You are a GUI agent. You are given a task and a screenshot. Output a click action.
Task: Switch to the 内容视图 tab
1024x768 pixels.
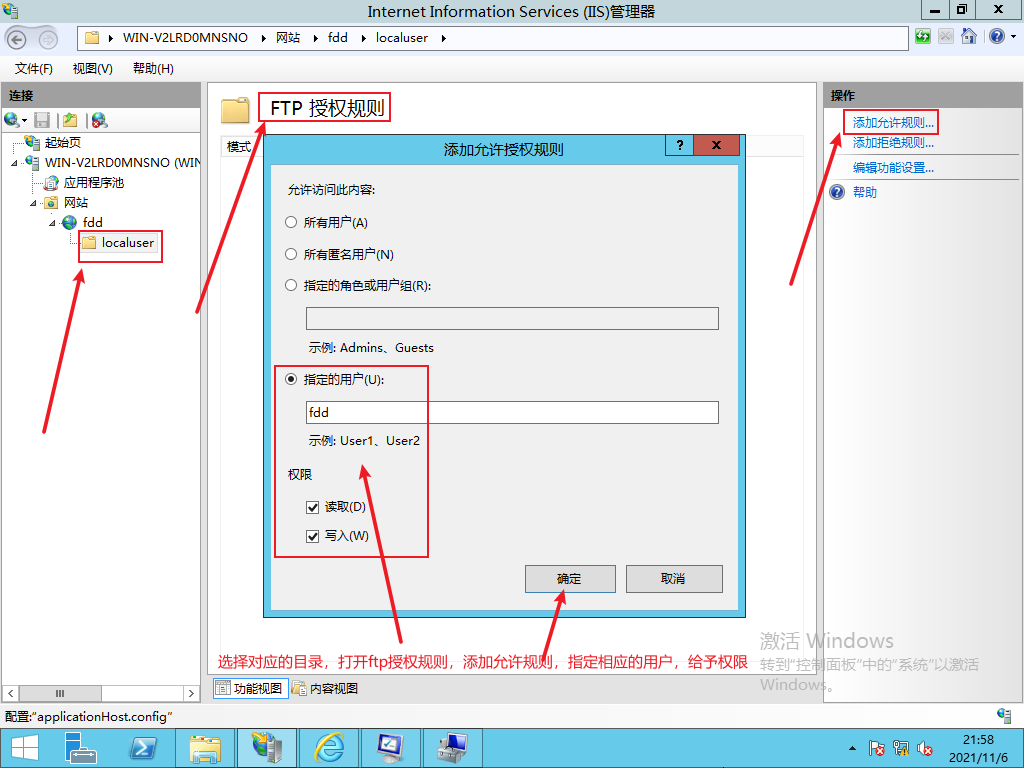pos(325,688)
